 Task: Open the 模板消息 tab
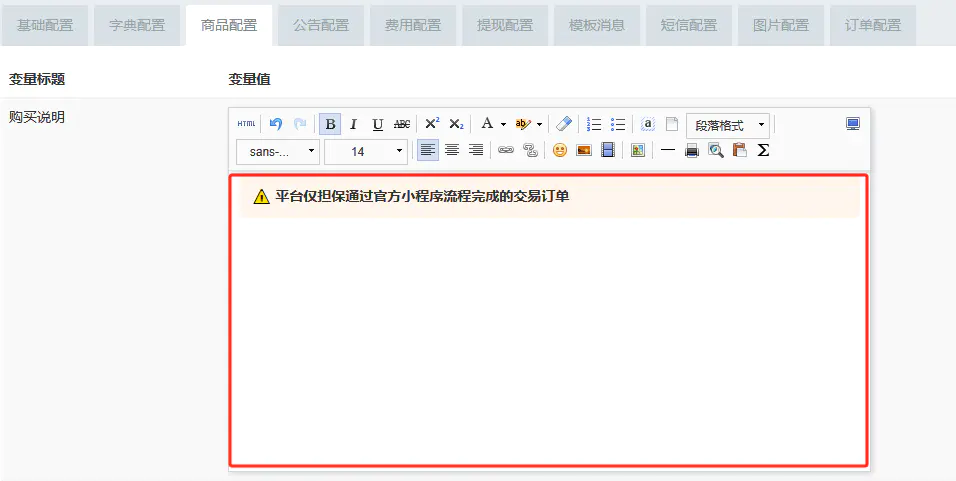[x=597, y=26]
